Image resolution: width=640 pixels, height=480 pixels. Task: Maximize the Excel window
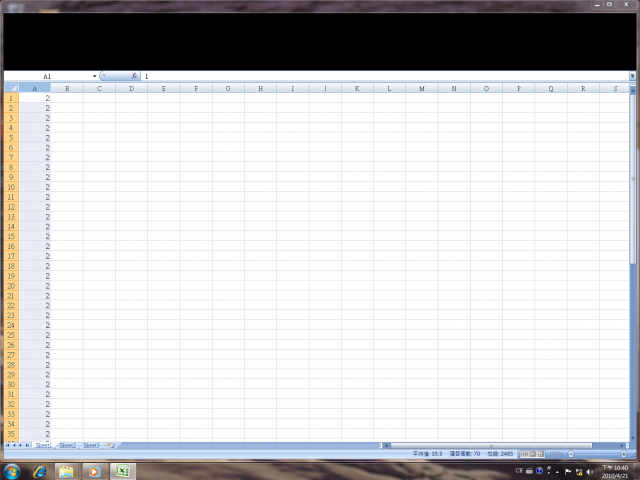pos(609,4)
